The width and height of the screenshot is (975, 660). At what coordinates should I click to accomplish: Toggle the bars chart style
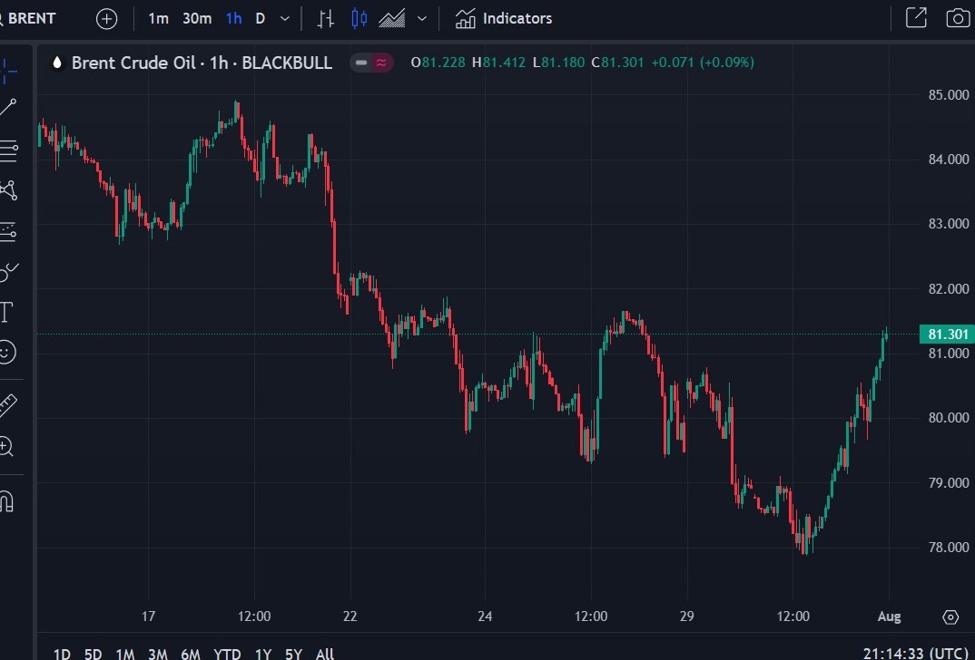click(325, 19)
